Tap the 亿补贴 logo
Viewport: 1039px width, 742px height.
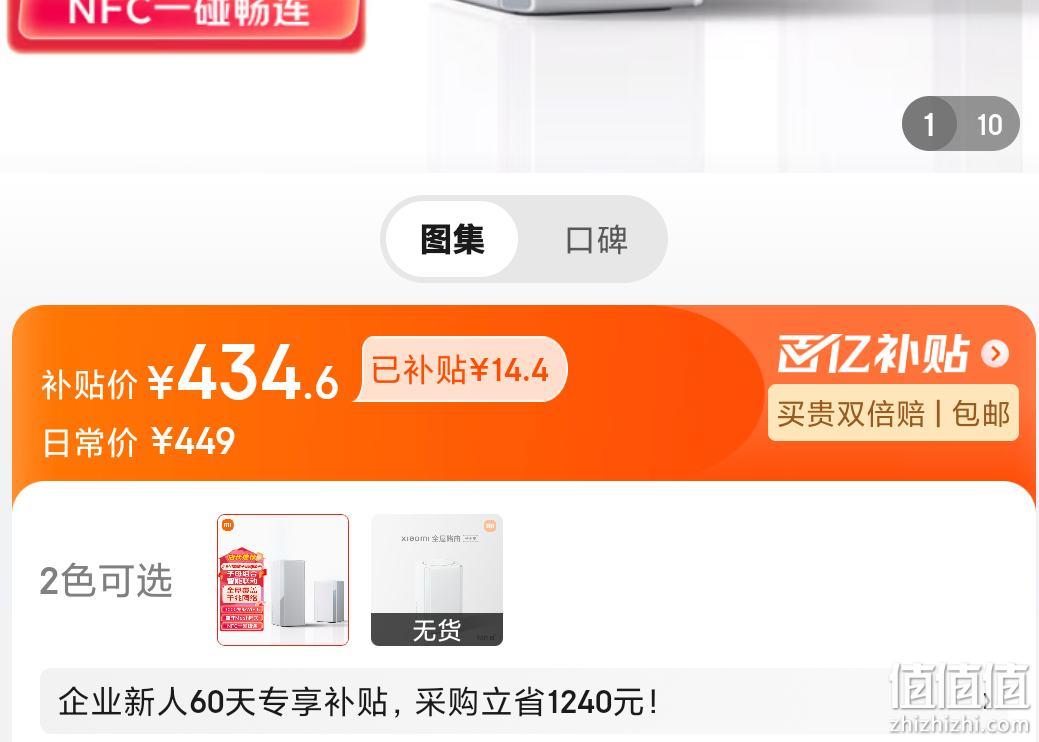[x=874, y=353]
